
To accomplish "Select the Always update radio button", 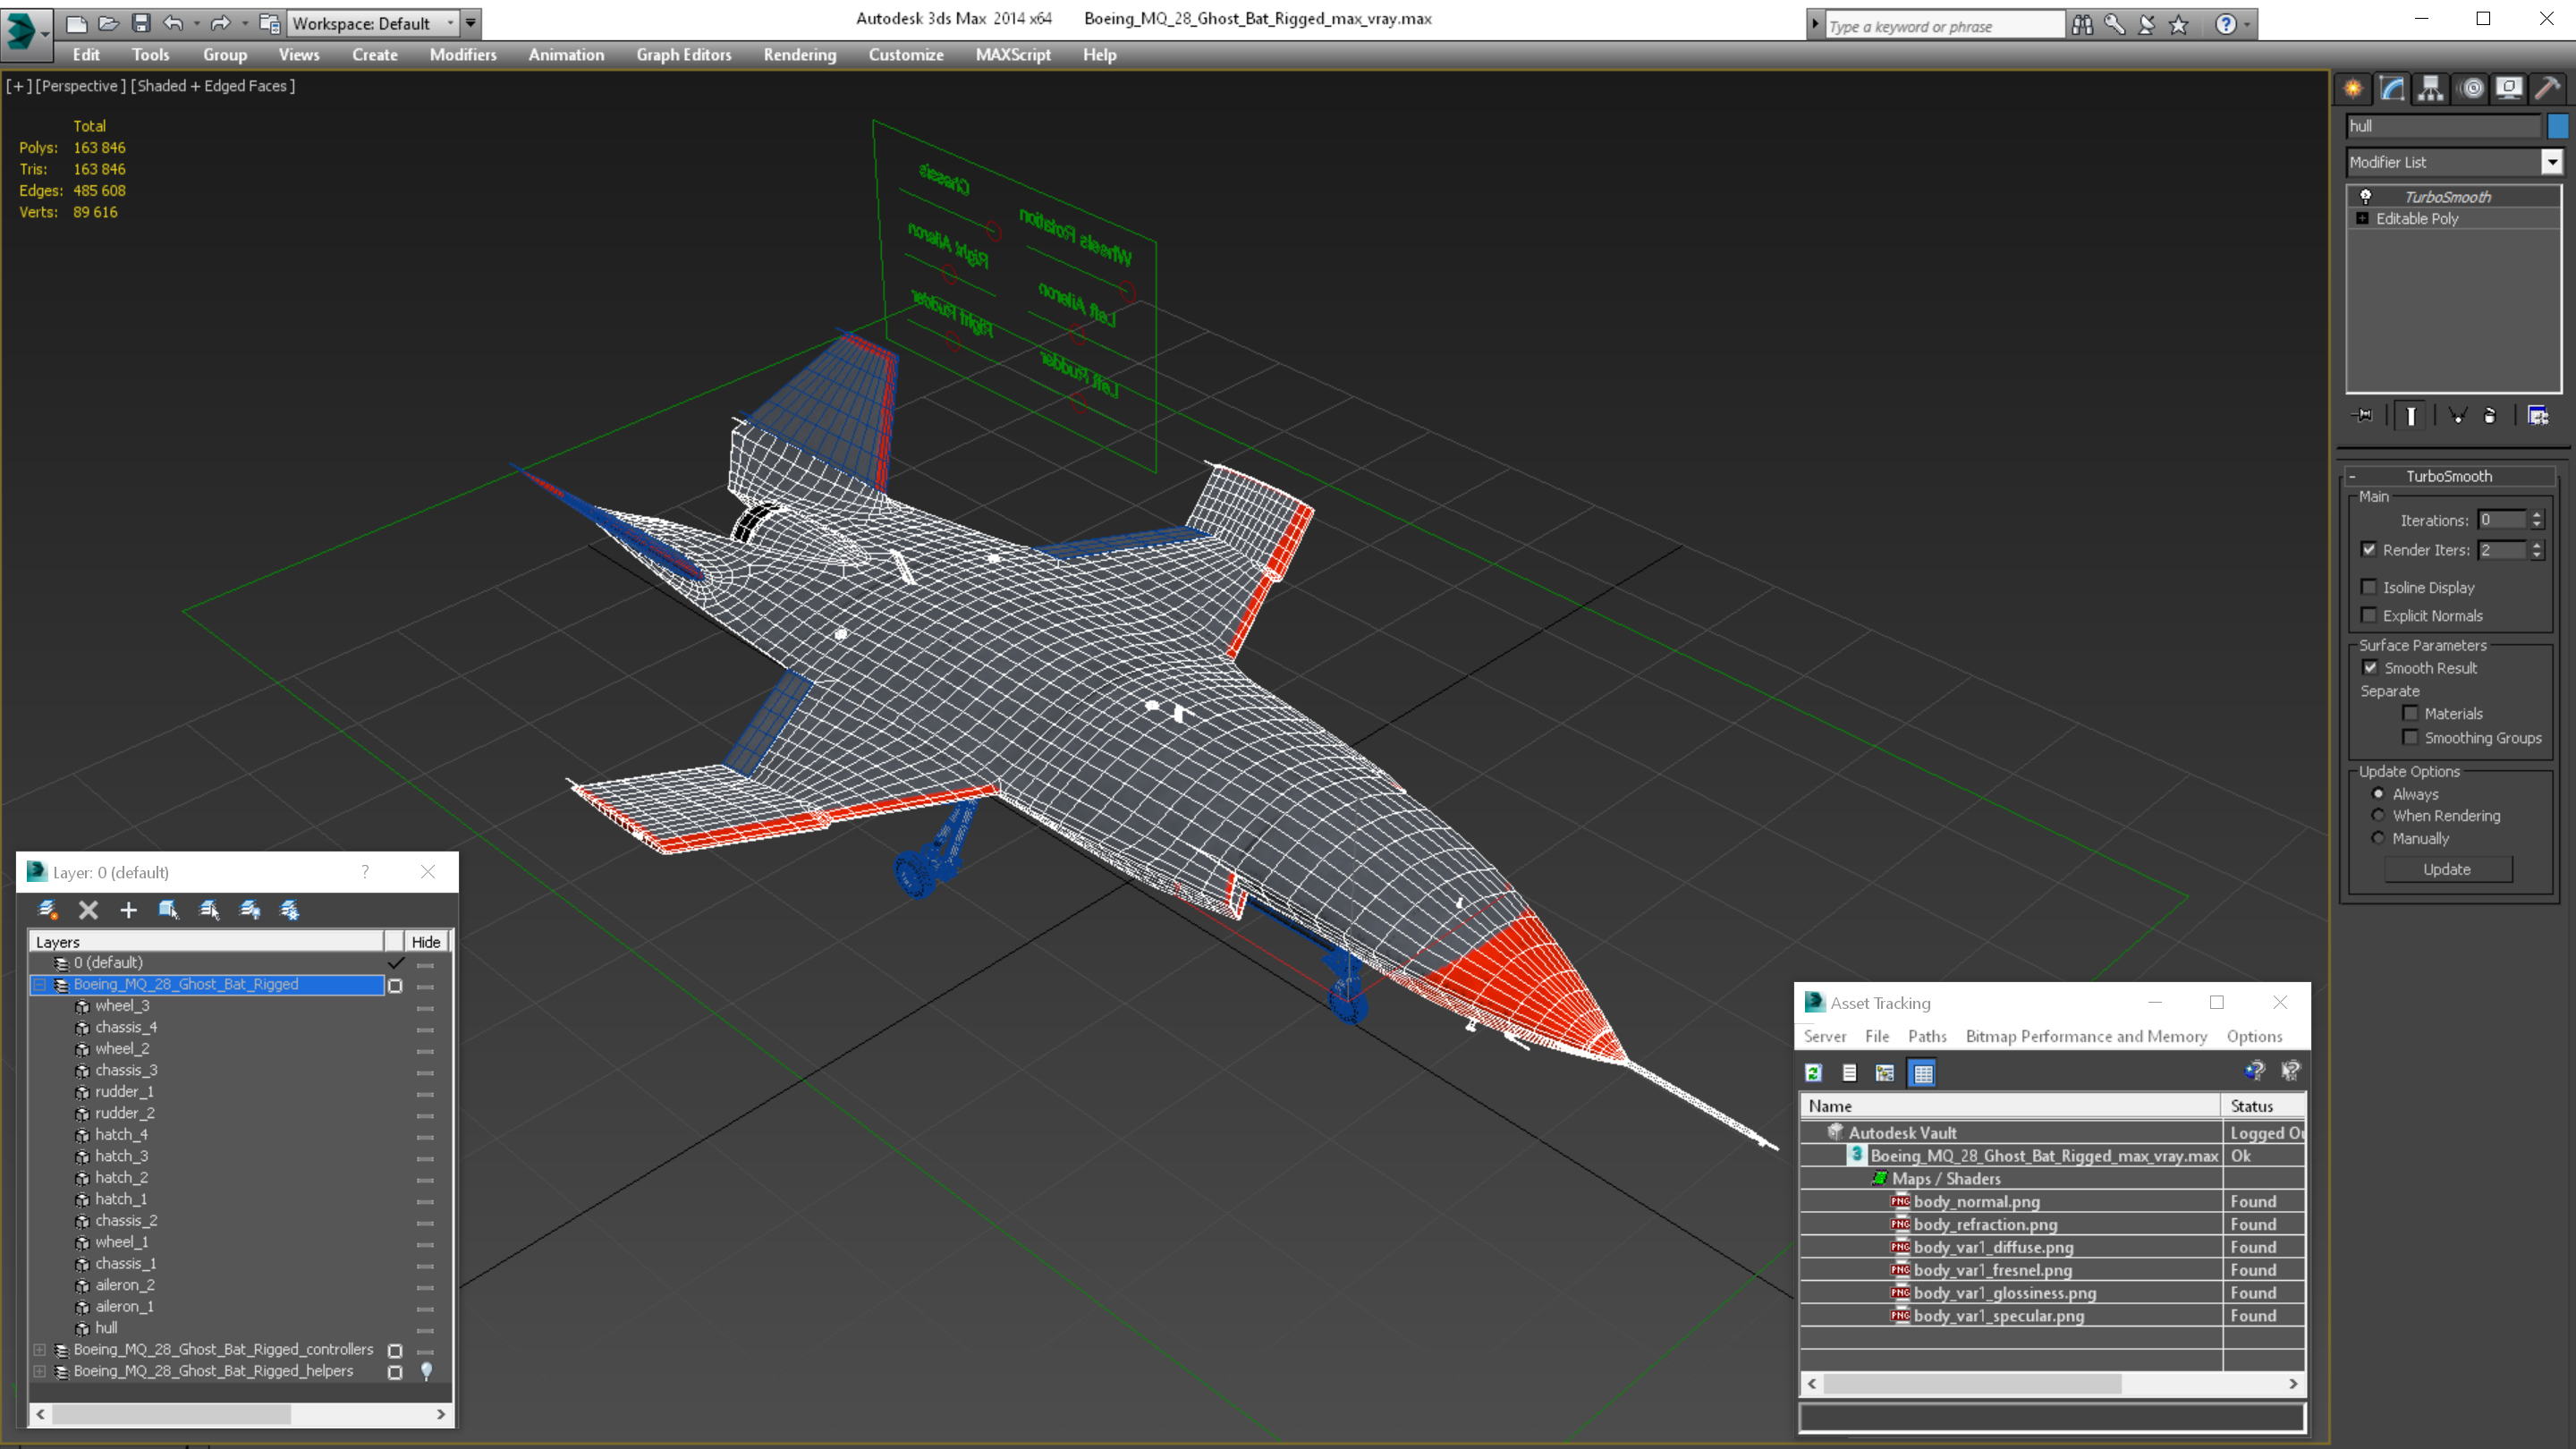I will click(x=2378, y=793).
